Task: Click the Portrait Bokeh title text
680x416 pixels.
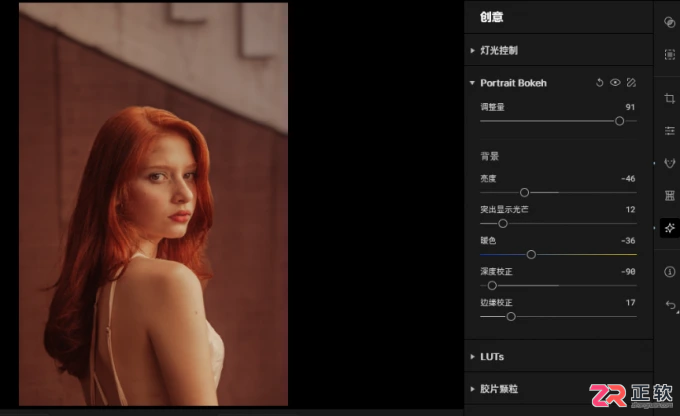Action: click(513, 83)
